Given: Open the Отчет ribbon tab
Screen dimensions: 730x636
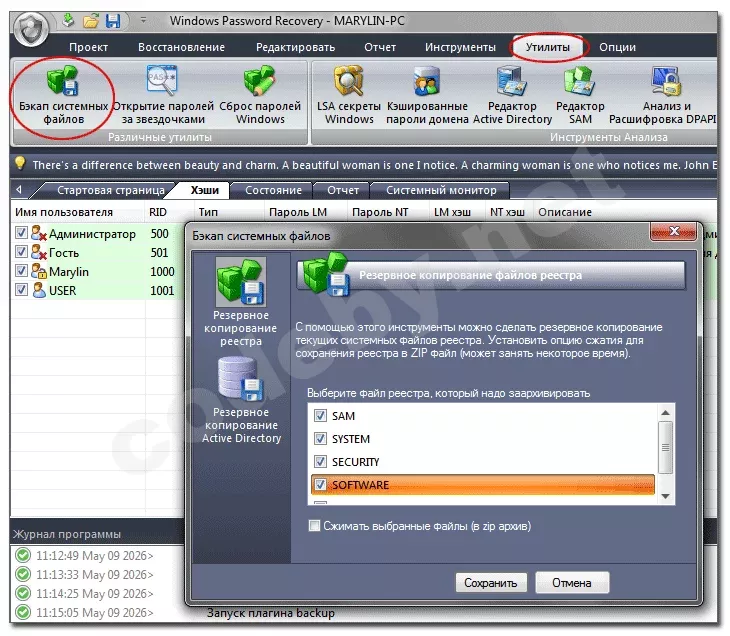Looking at the screenshot, I should pos(380,47).
